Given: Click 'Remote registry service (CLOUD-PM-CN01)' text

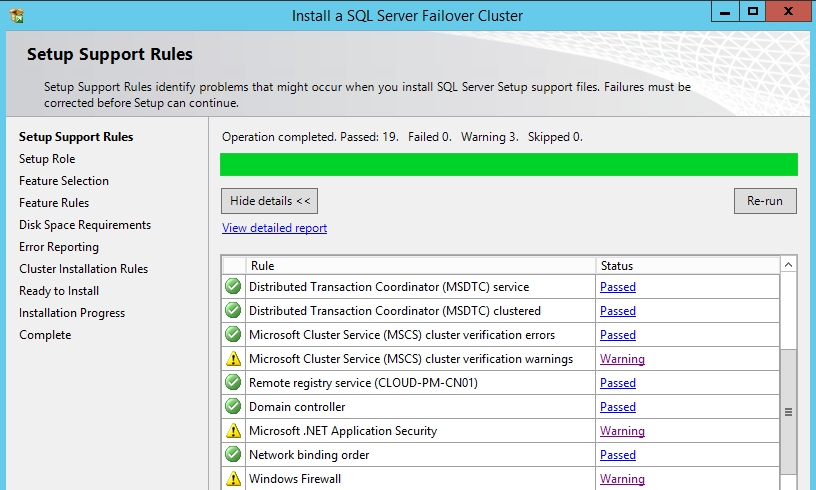Looking at the screenshot, I should 363,383.
